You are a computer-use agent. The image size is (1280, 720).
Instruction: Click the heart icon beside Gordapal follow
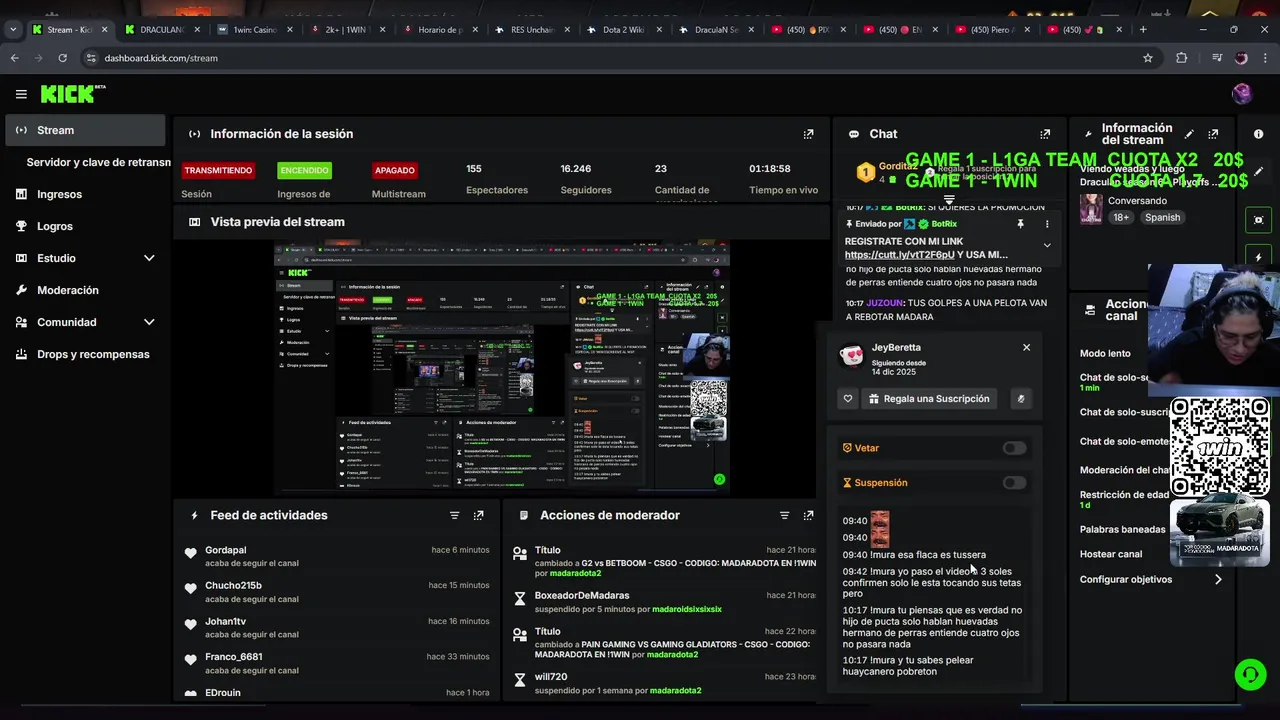[x=190, y=553]
